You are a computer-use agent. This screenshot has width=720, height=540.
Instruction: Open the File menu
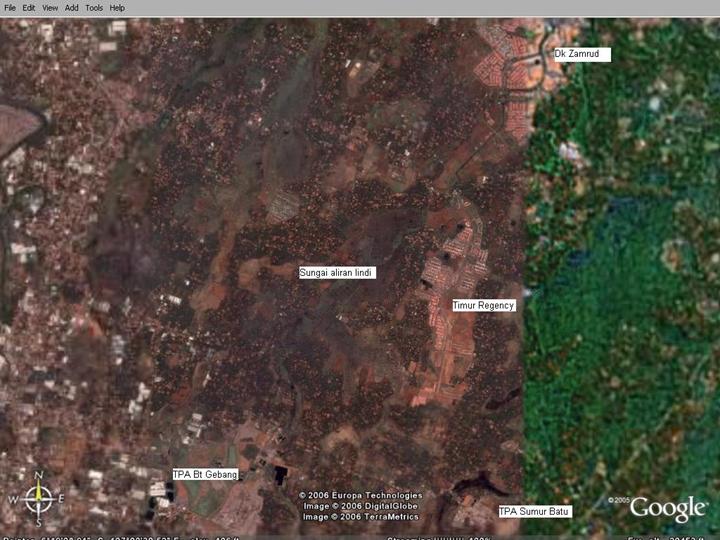10,8
